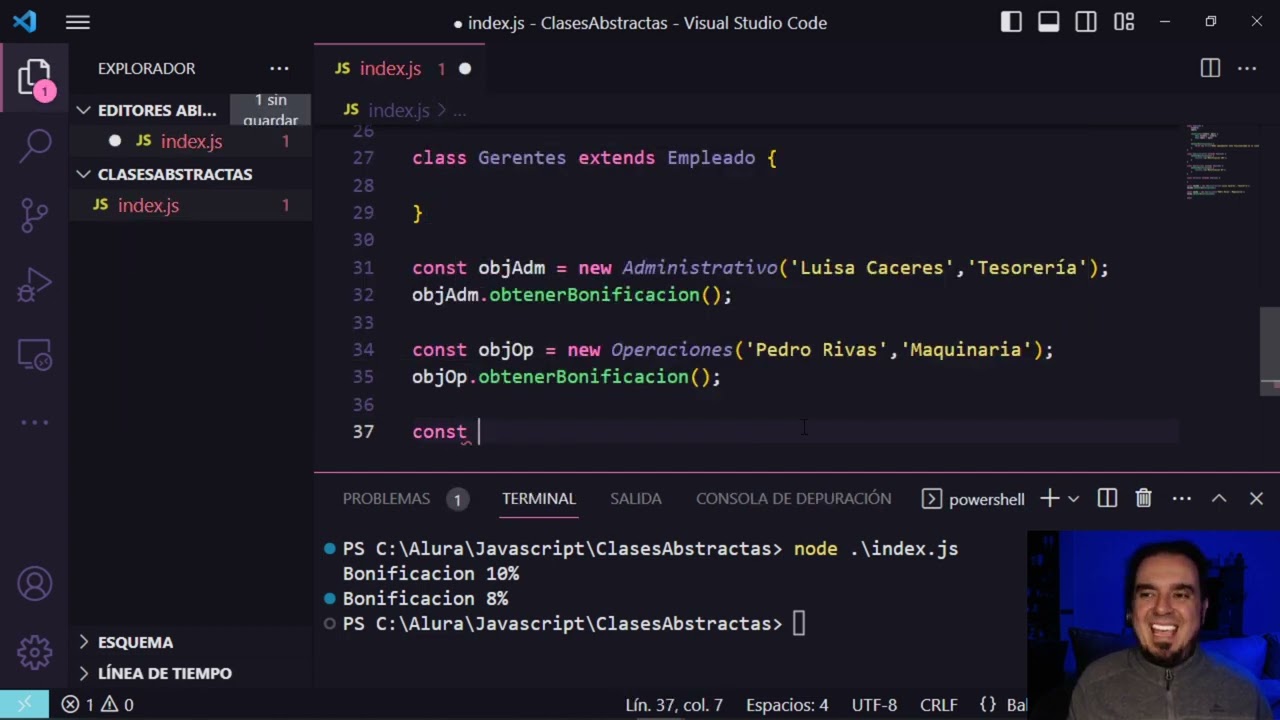This screenshot has height=720, width=1280.
Task: Switch to the TERMINAL panel tab
Action: [x=539, y=498]
